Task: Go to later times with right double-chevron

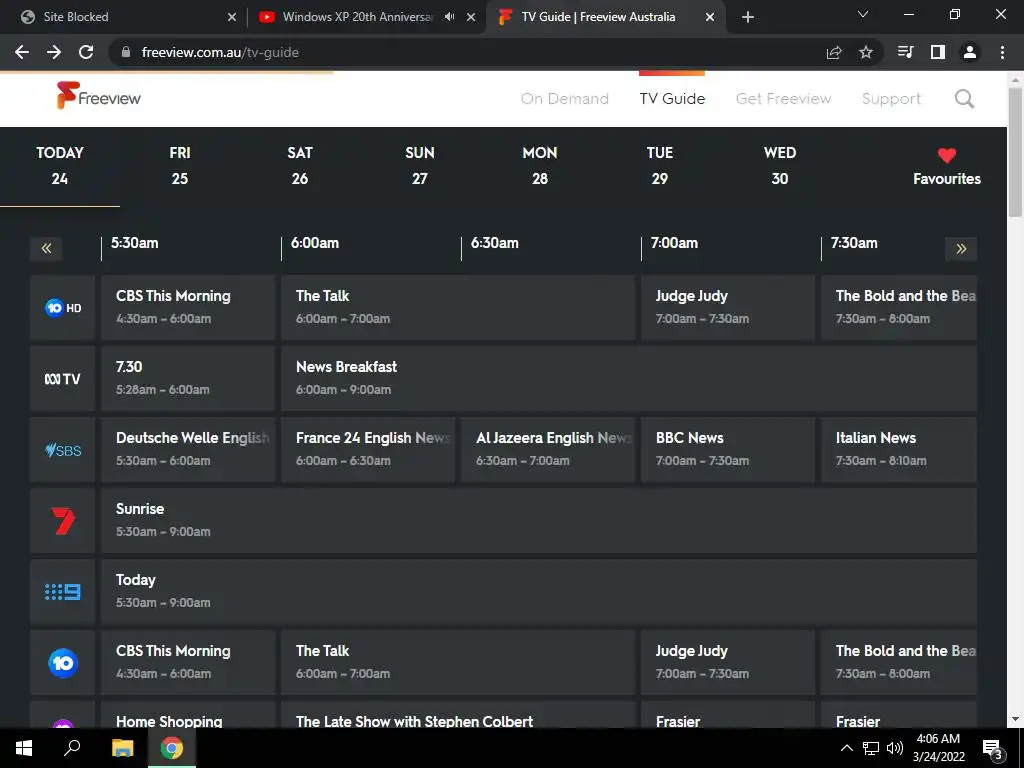Action: 961,248
